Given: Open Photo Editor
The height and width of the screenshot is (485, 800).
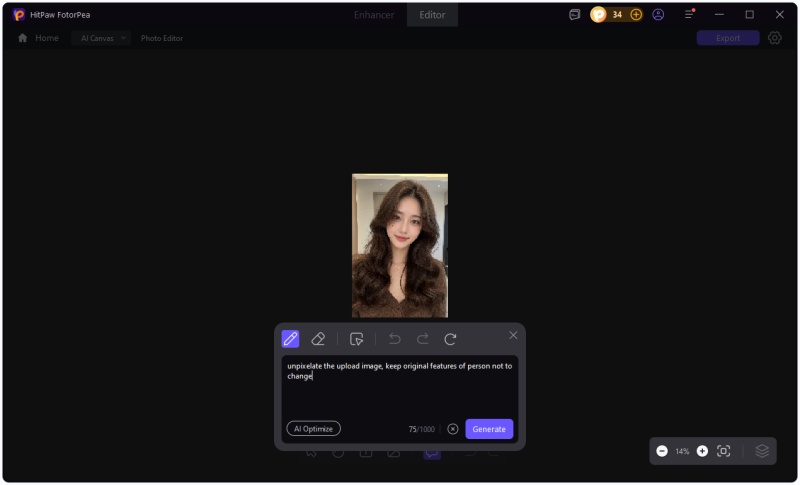Looking at the screenshot, I should click(x=162, y=38).
